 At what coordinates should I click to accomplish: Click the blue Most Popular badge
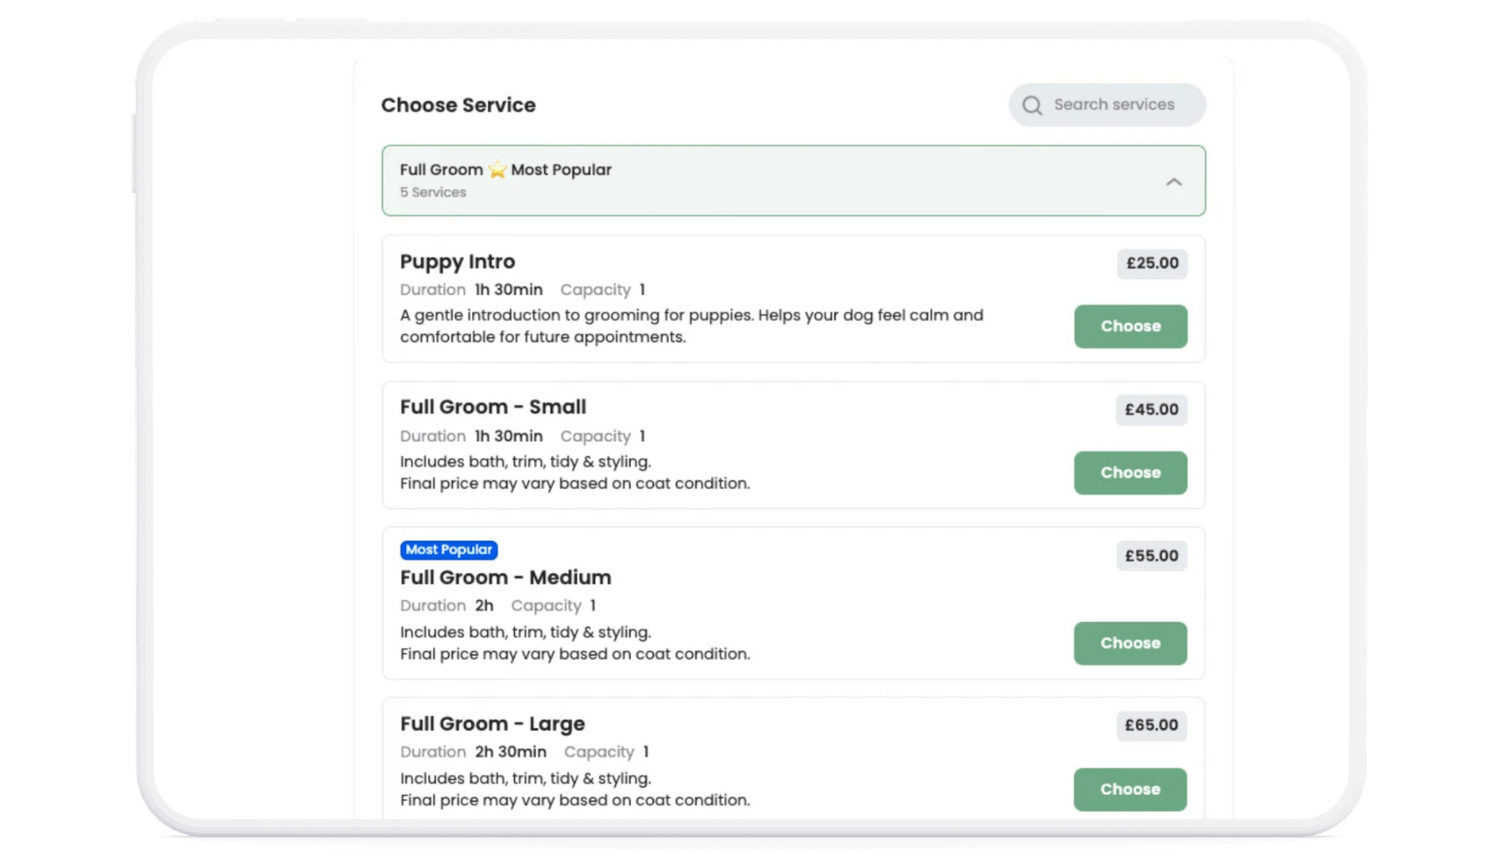point(449,549)
